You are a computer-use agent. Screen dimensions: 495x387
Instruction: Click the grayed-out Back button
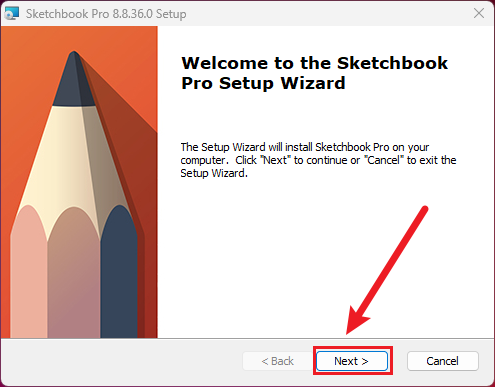click(278, 361)
